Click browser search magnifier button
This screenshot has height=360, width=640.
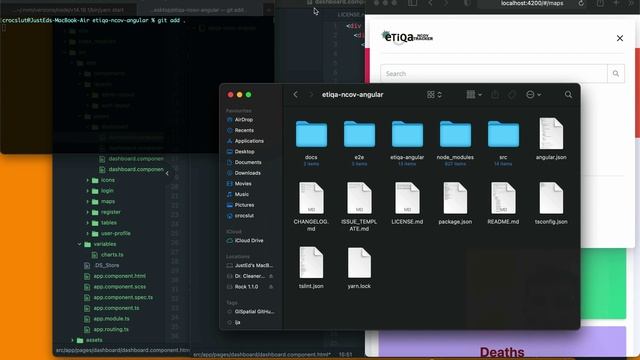pos(616,74)
